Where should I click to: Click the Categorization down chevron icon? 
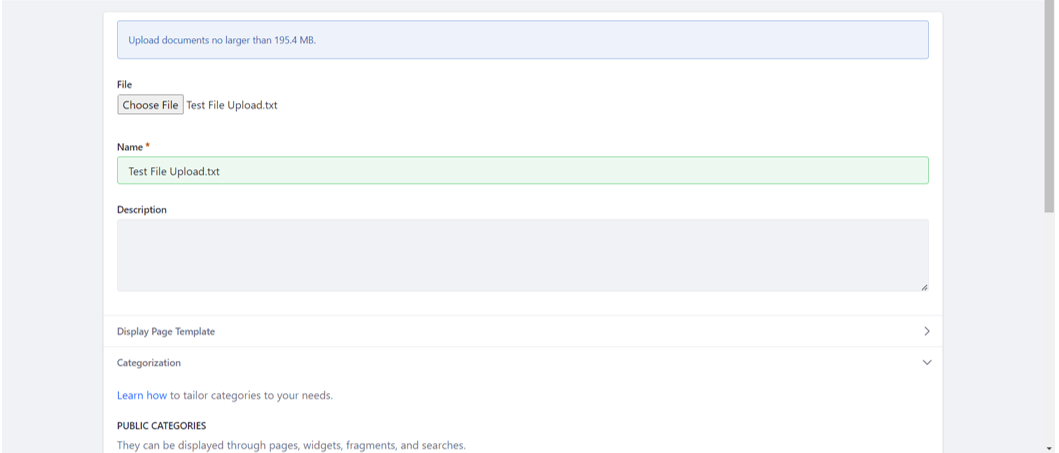(927, 363)
